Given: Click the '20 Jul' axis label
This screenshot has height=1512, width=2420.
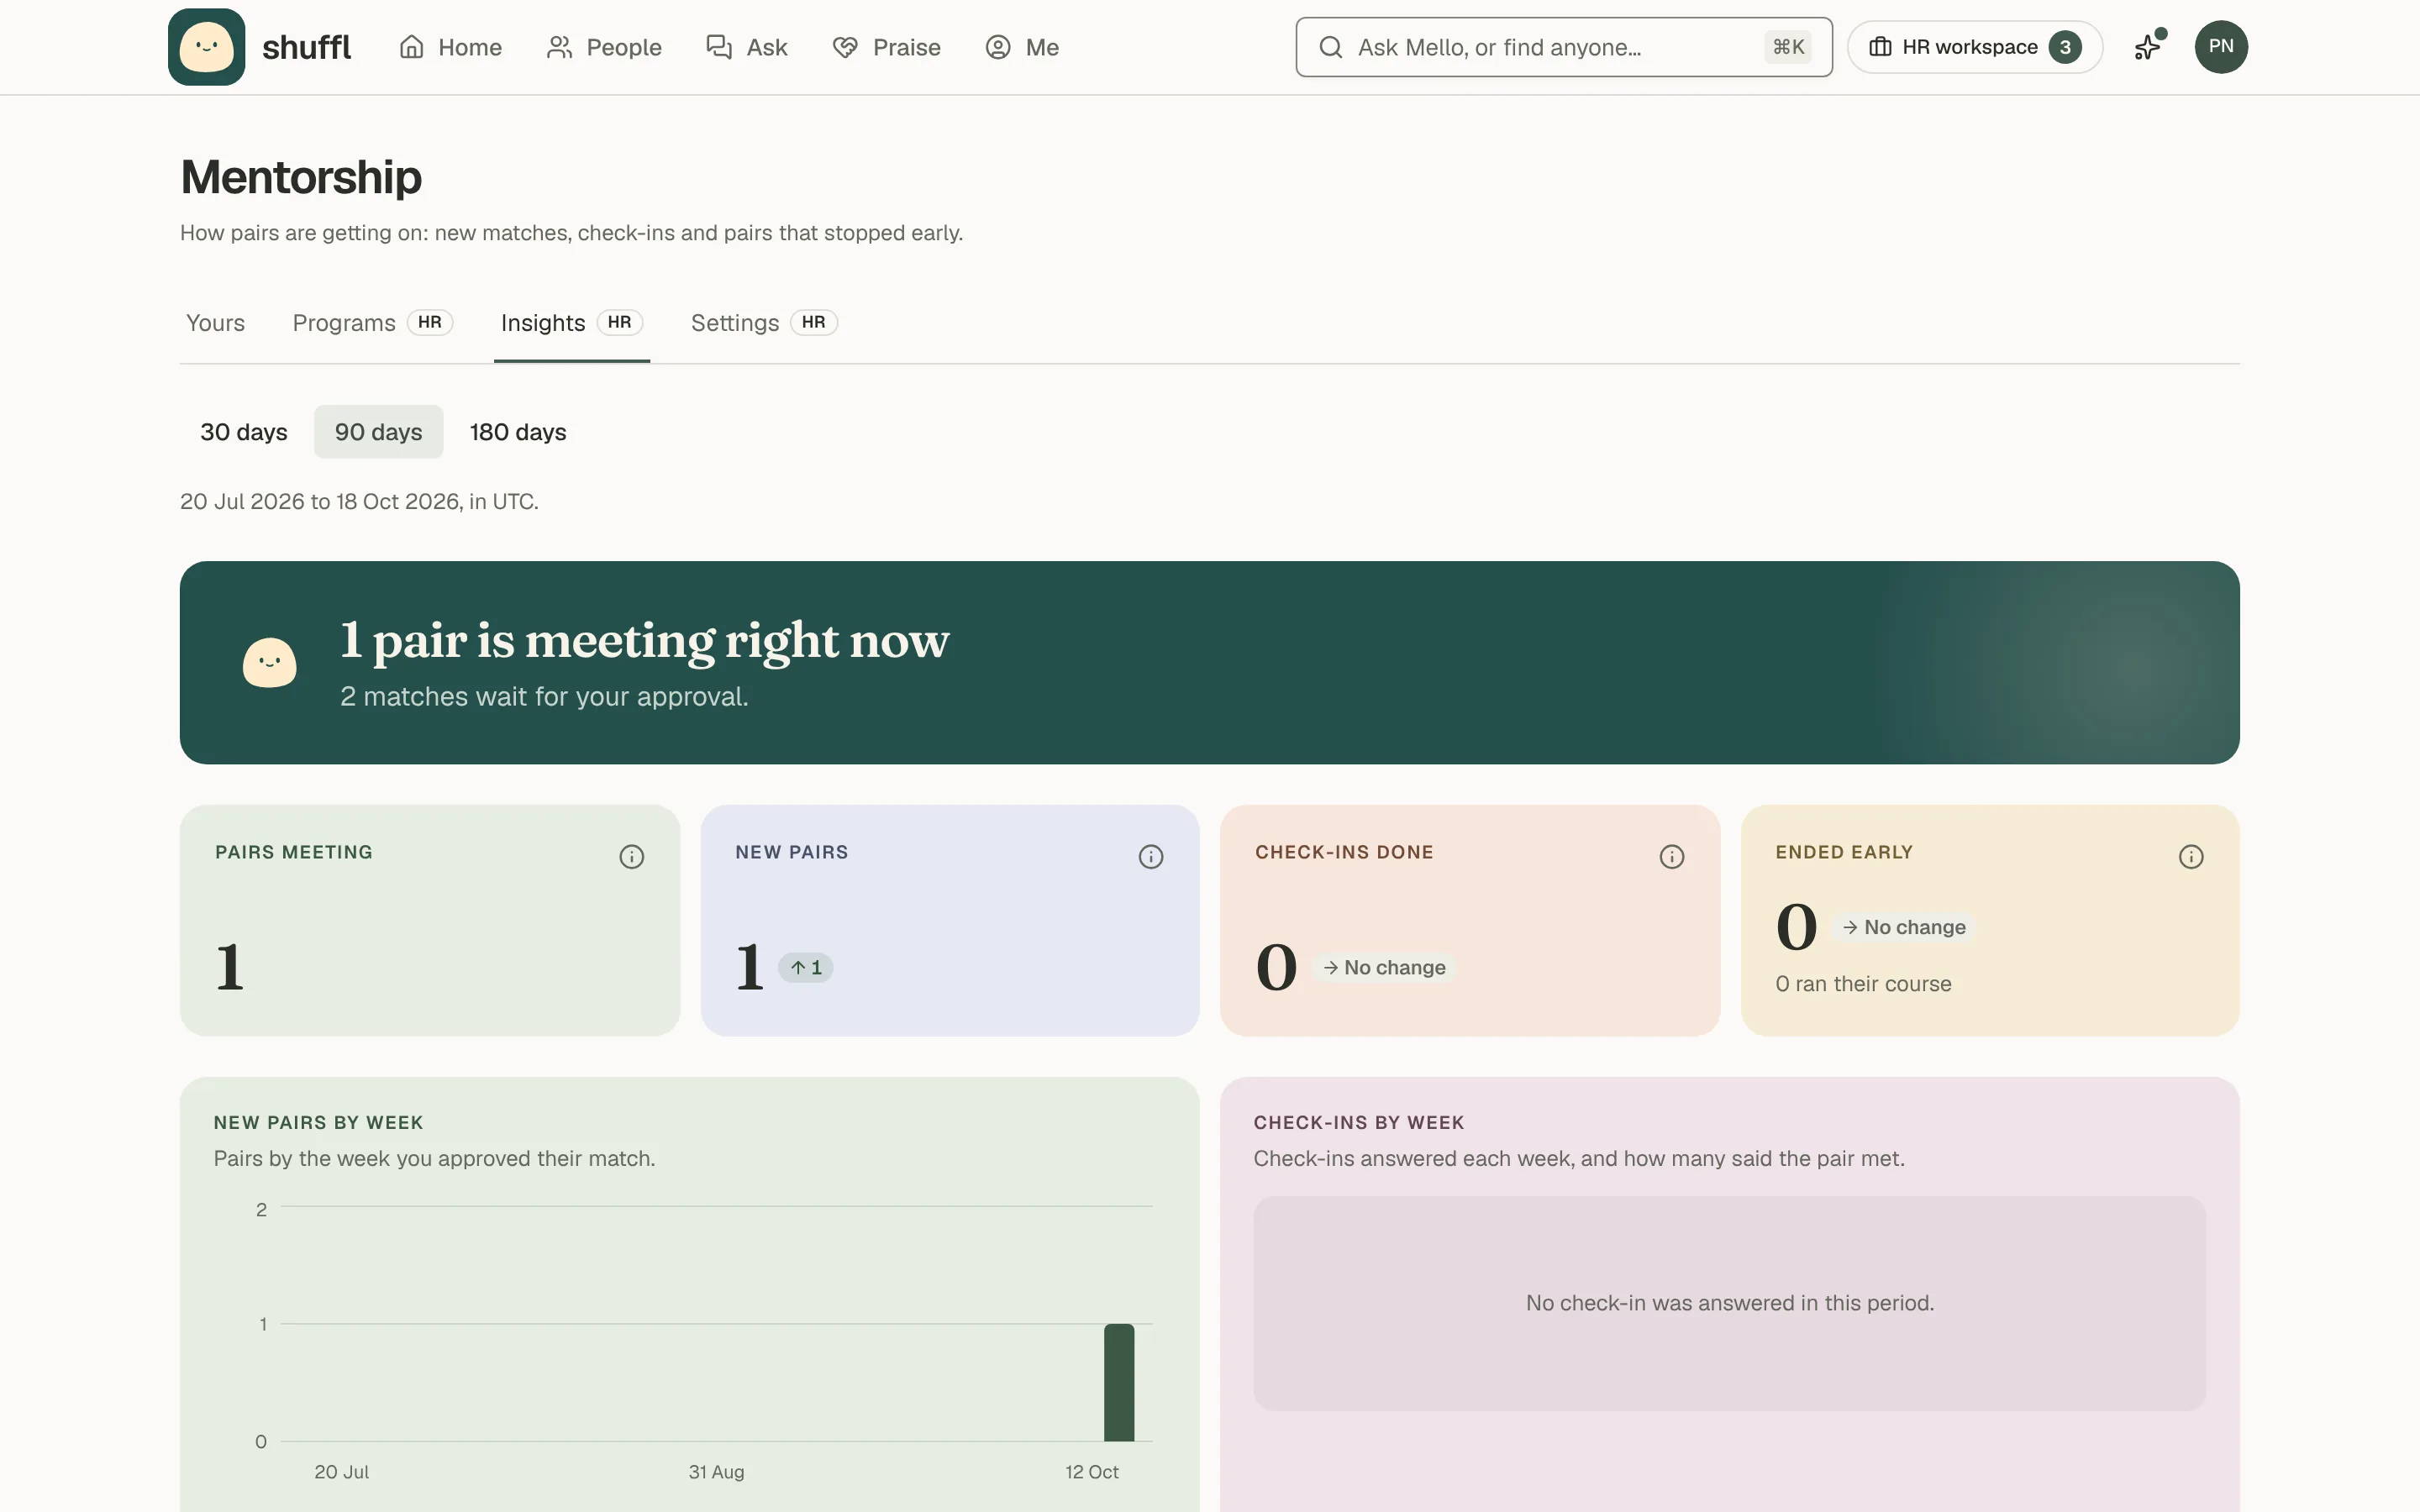Looking at the screenshot, I should (x=342, y=1472).
